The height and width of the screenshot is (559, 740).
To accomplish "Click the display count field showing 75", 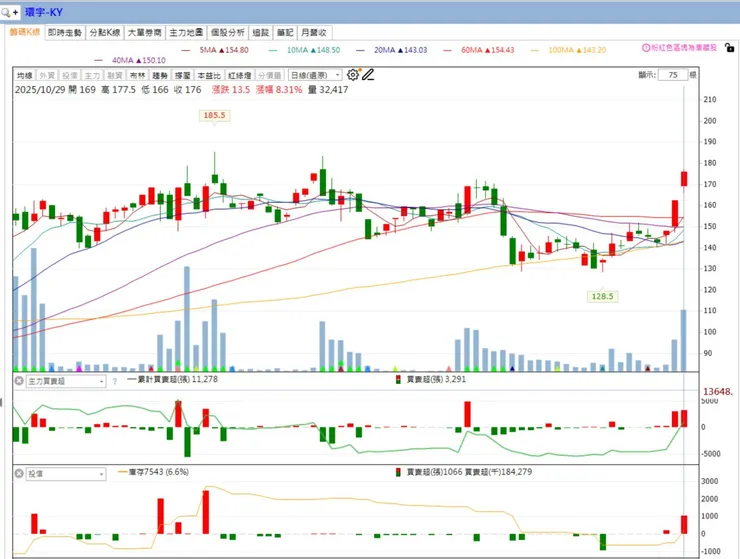I will point(673,75).
